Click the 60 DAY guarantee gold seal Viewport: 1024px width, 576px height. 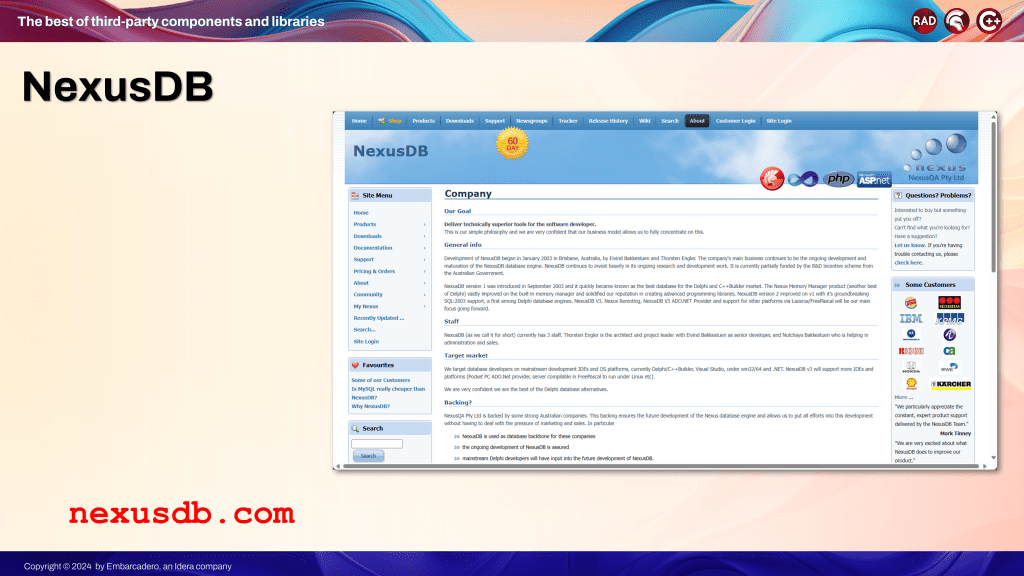[x=512, y=144]
